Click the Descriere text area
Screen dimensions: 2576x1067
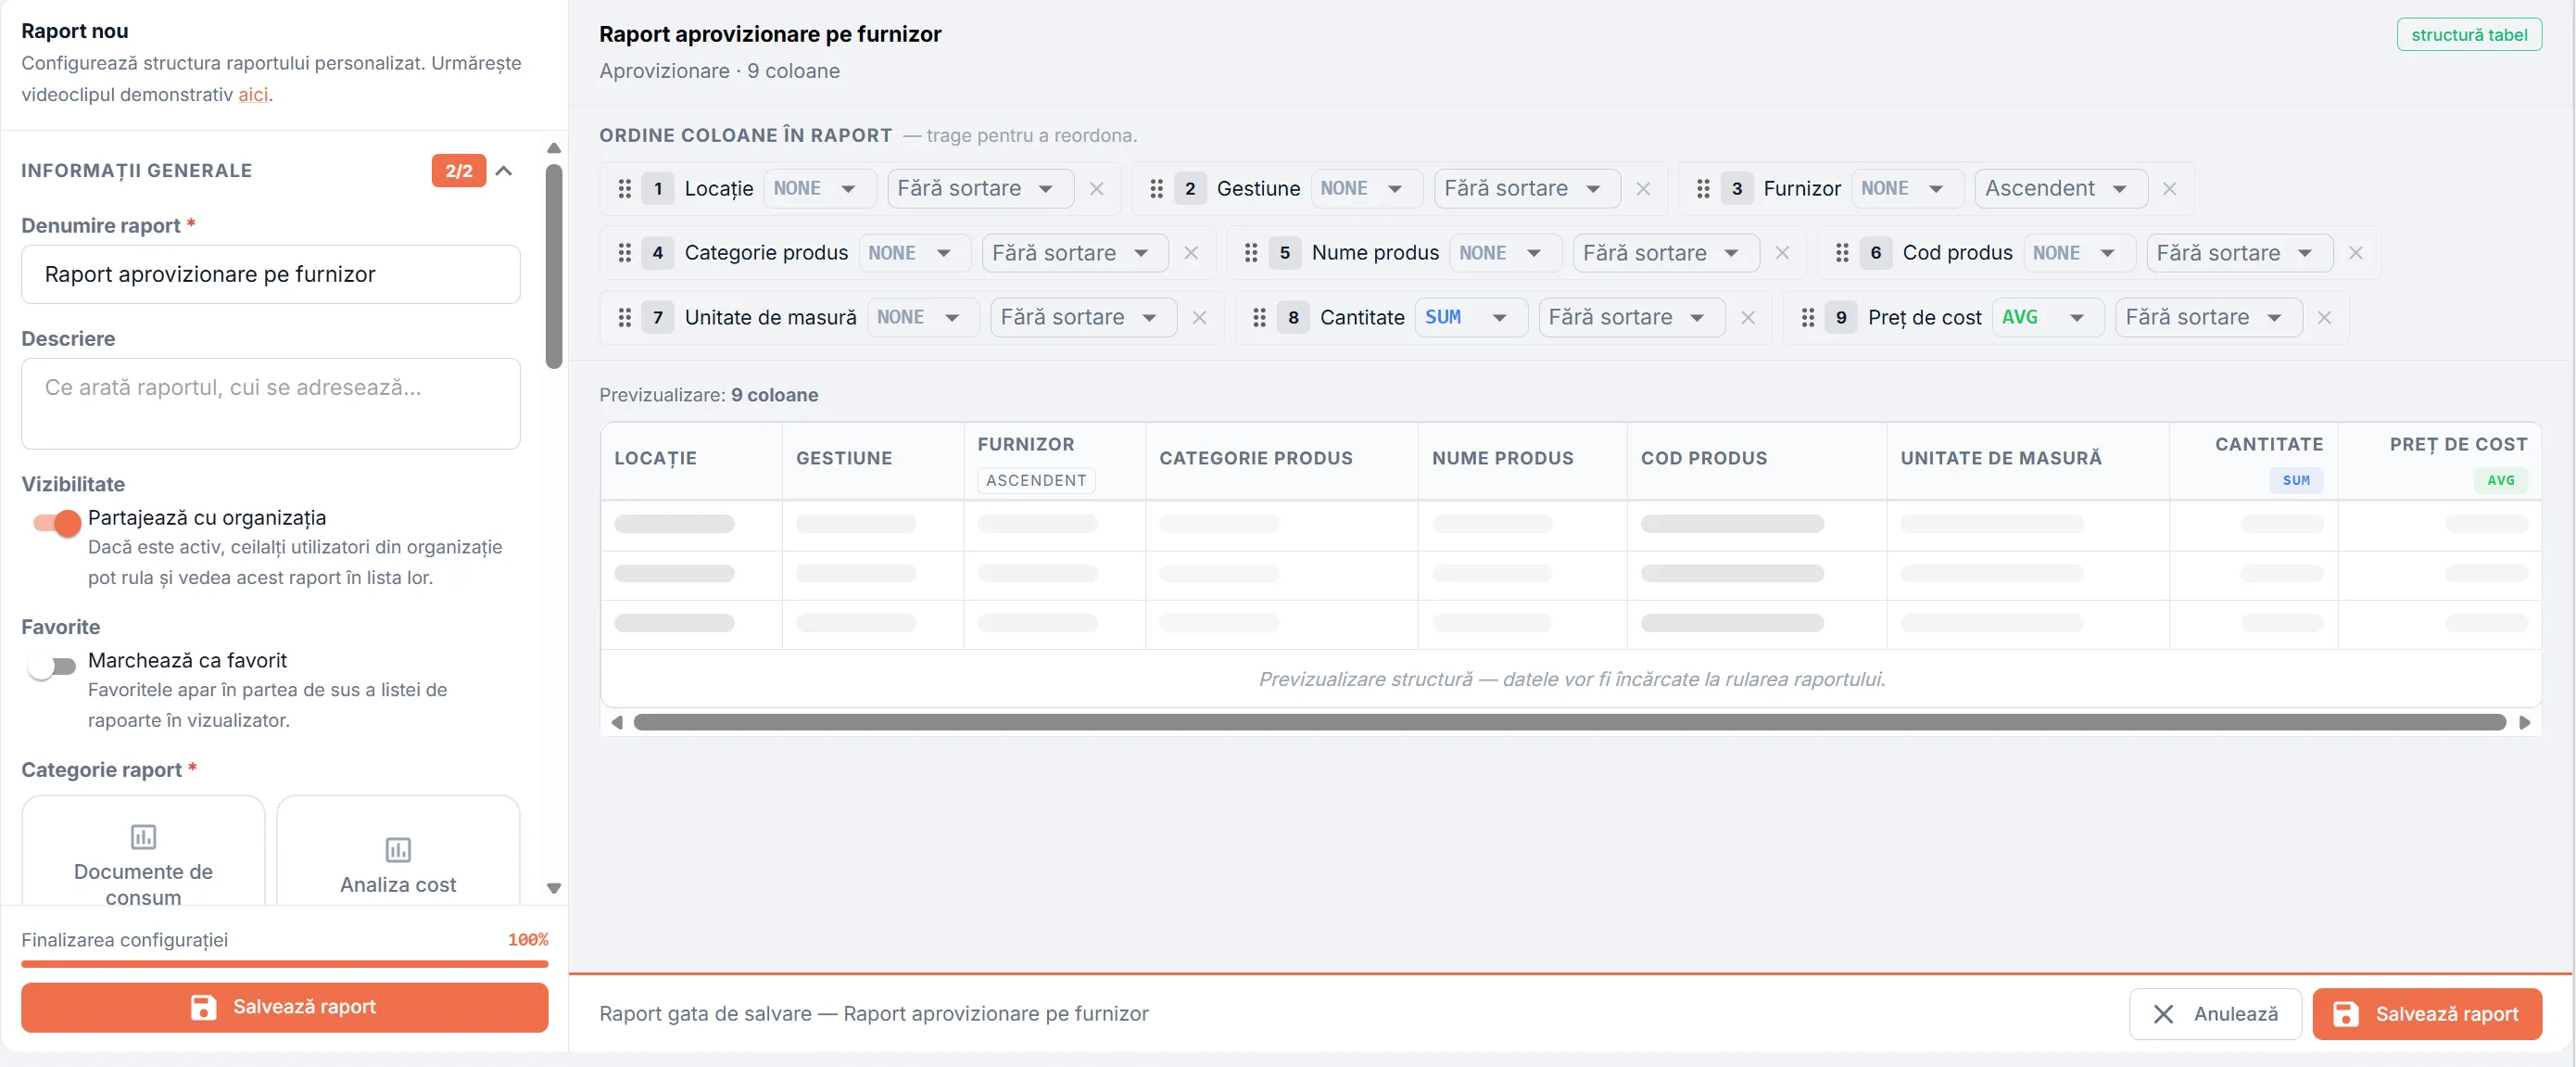271,403
